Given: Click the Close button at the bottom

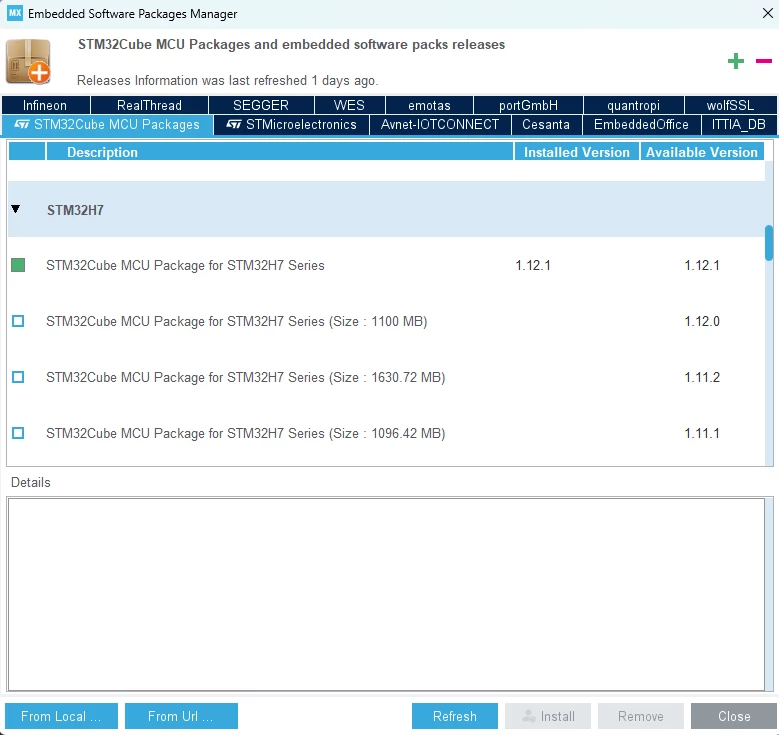Looking at the screenshot, I should tap(734, 716).
